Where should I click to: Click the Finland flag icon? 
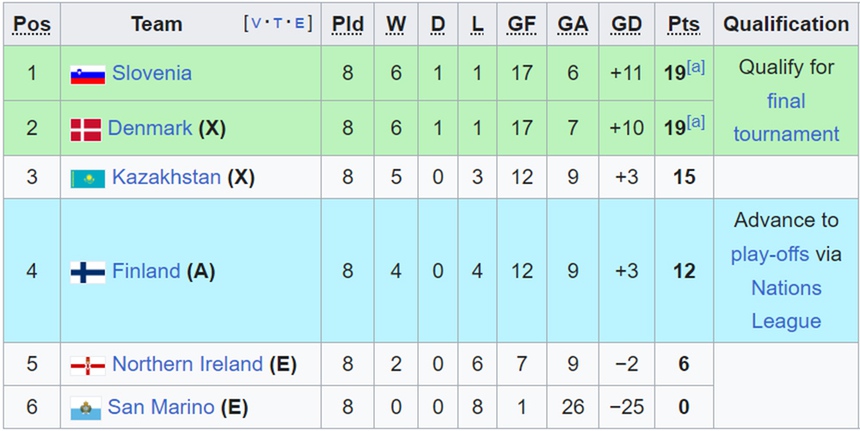(x=88, y=272)
